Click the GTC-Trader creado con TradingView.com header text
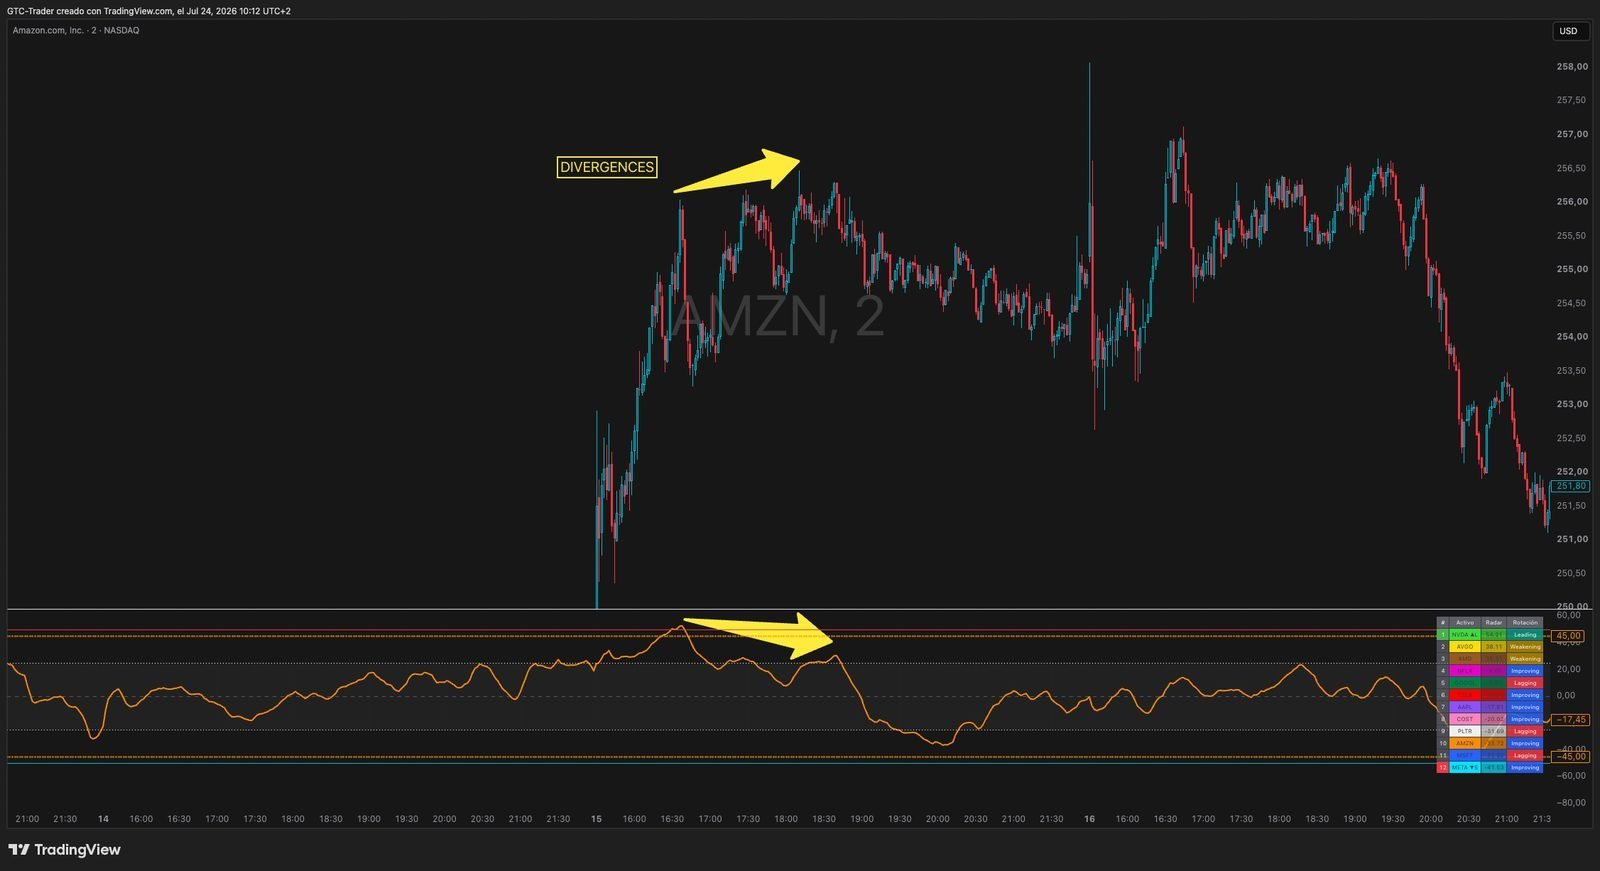Screen dimensions: 1600x871 tap(149, 11)
